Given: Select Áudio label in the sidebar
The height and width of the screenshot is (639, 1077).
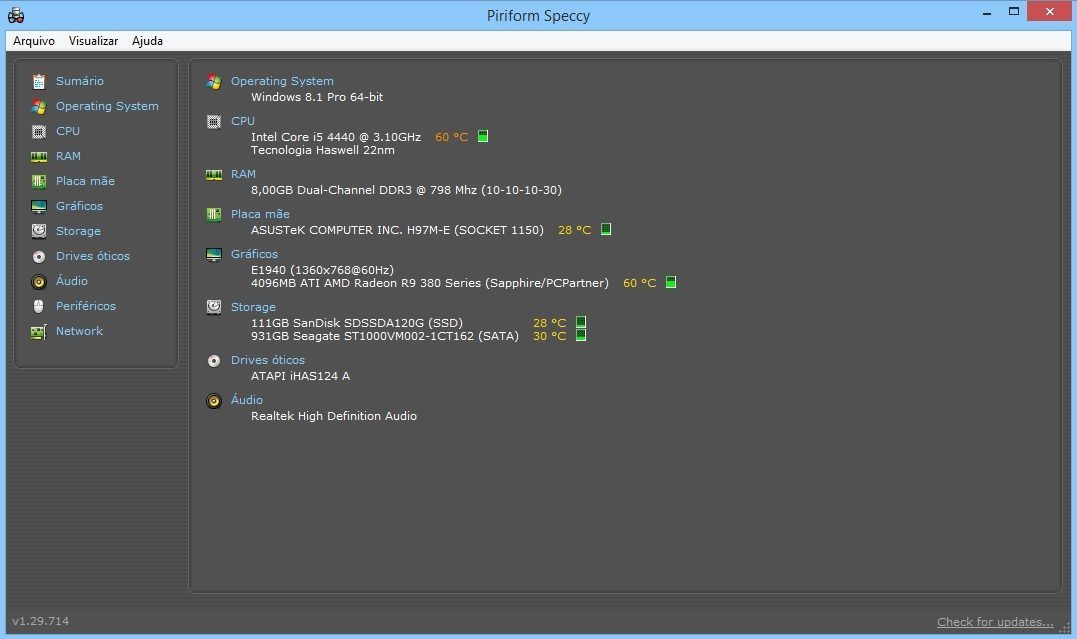Looking at the screenshot, I should [71, 280].
